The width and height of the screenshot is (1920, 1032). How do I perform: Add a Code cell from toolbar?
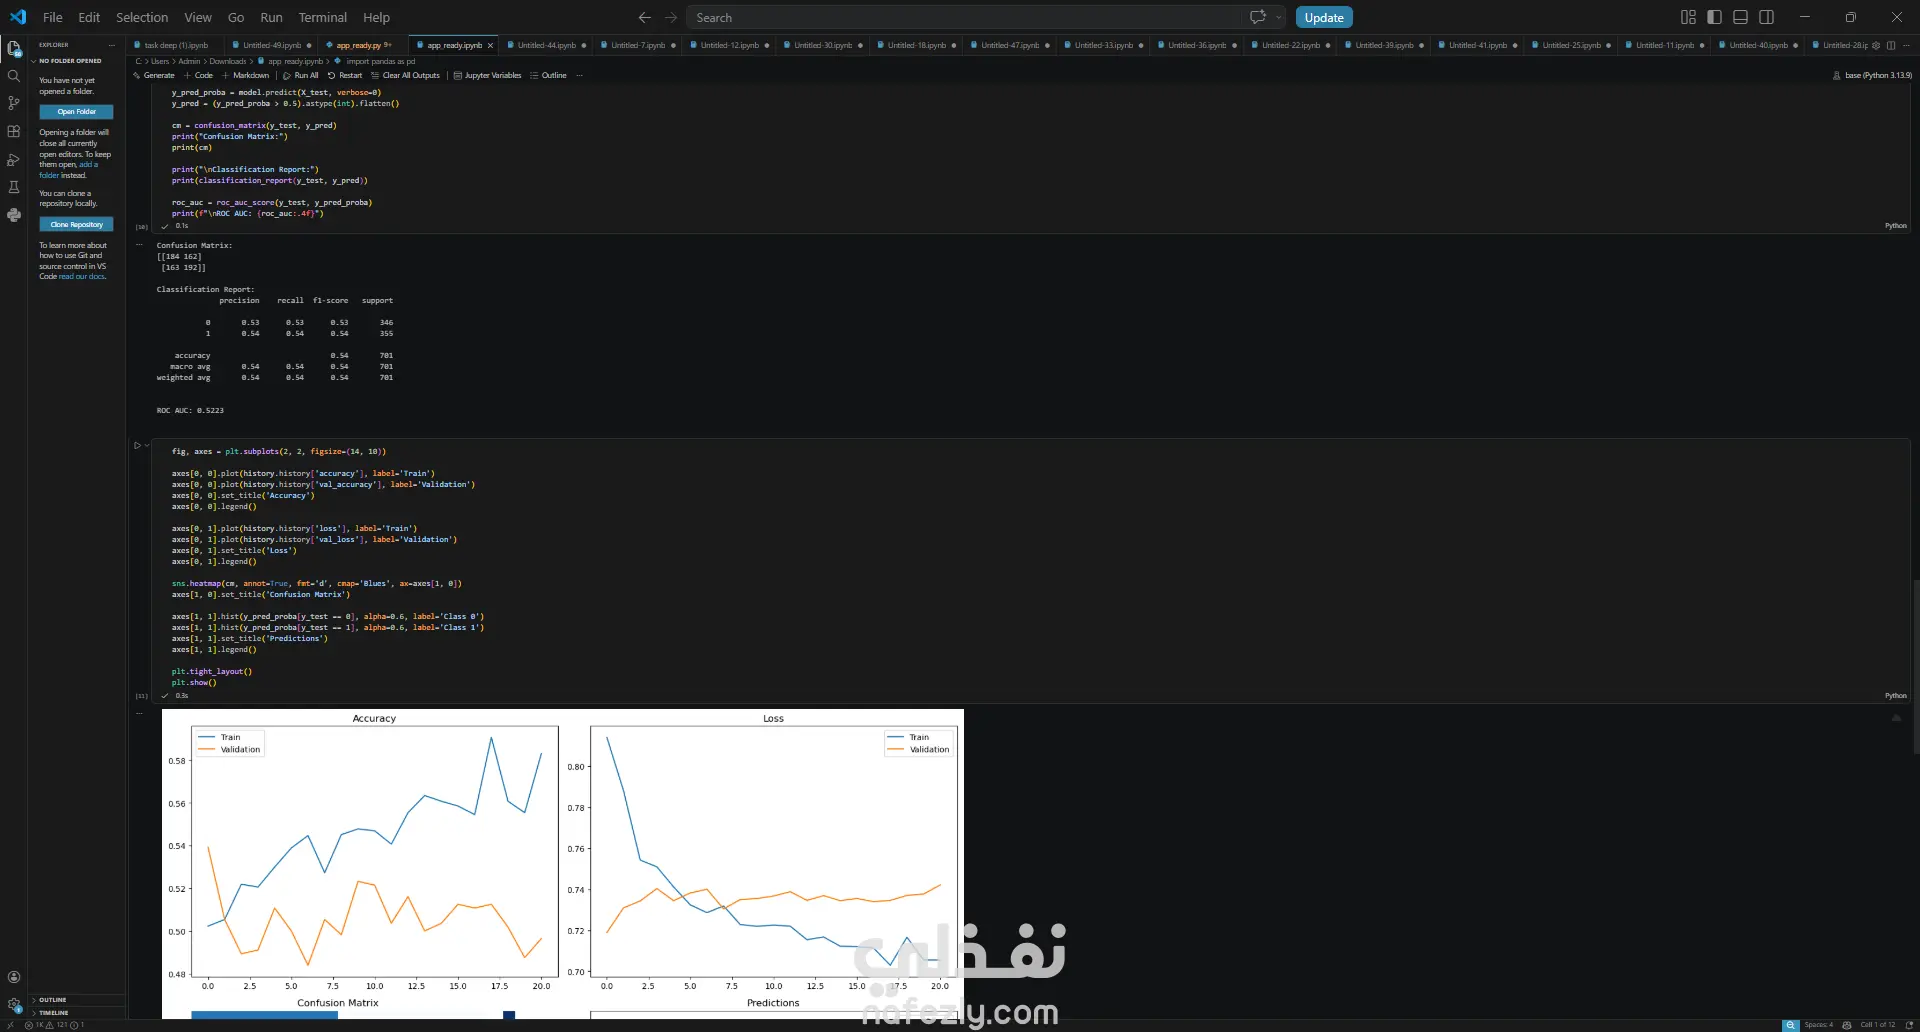198,75
